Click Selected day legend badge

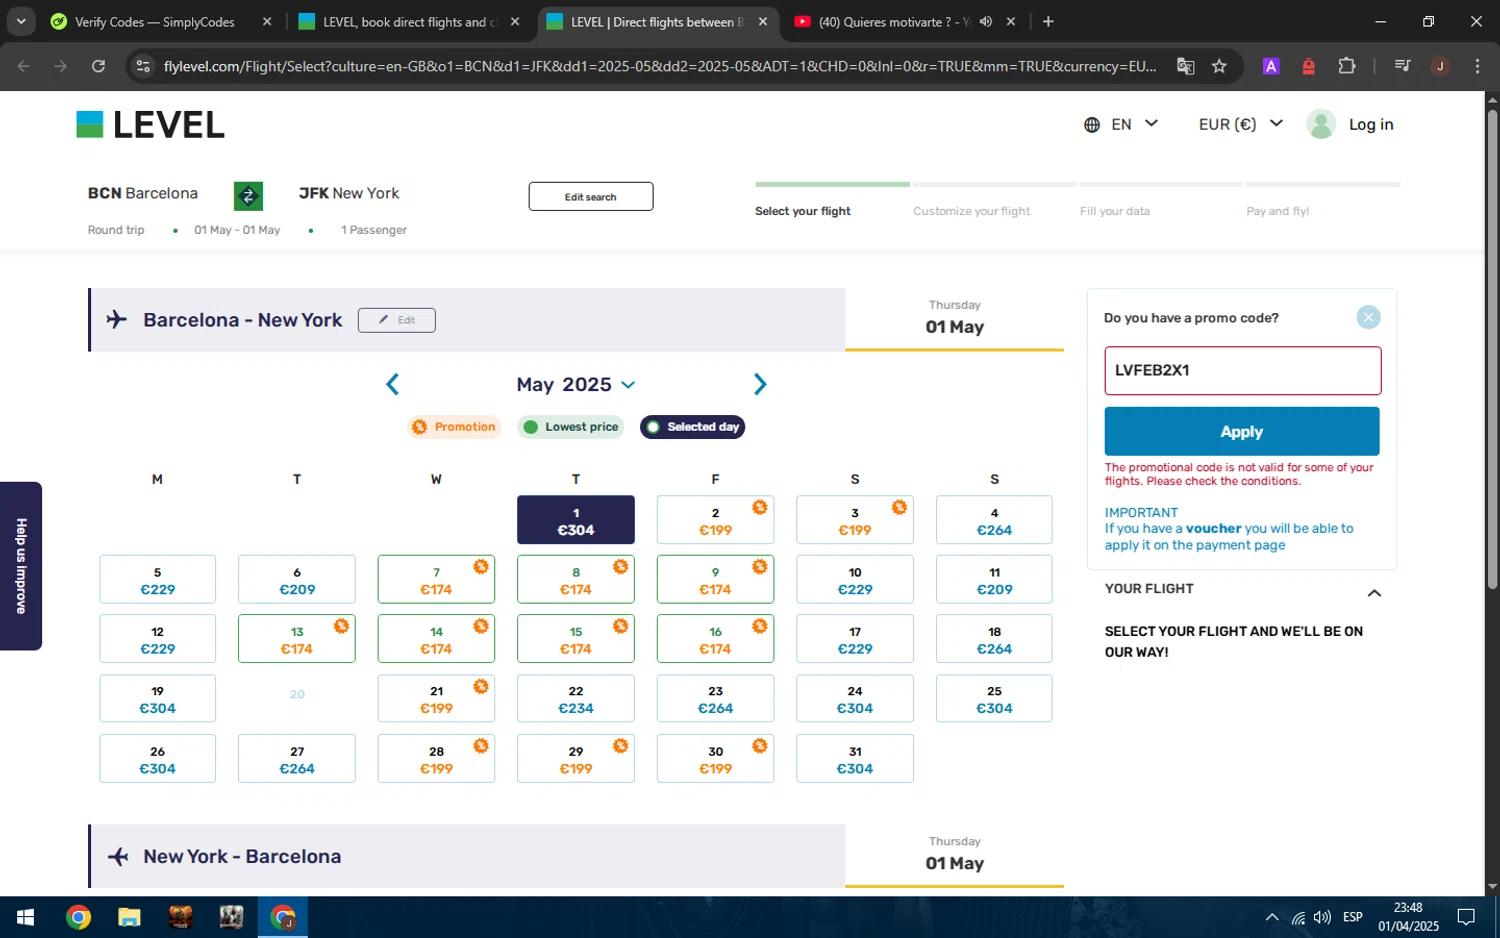tap(692, 427)
